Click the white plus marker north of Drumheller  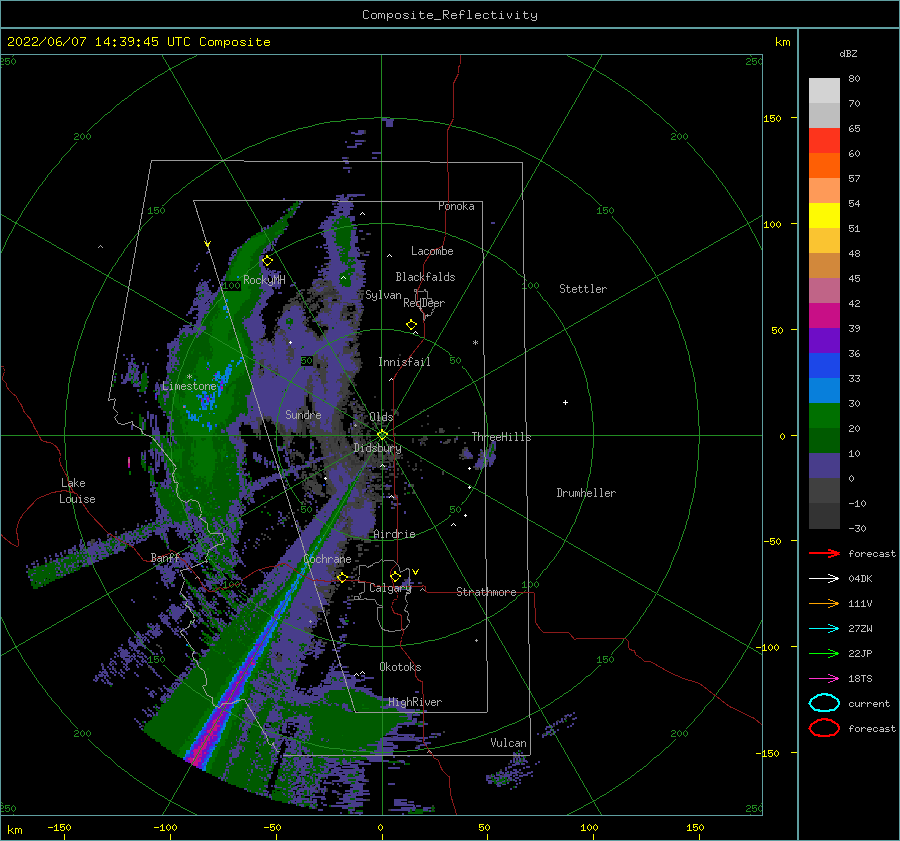(x=565, y=402)
